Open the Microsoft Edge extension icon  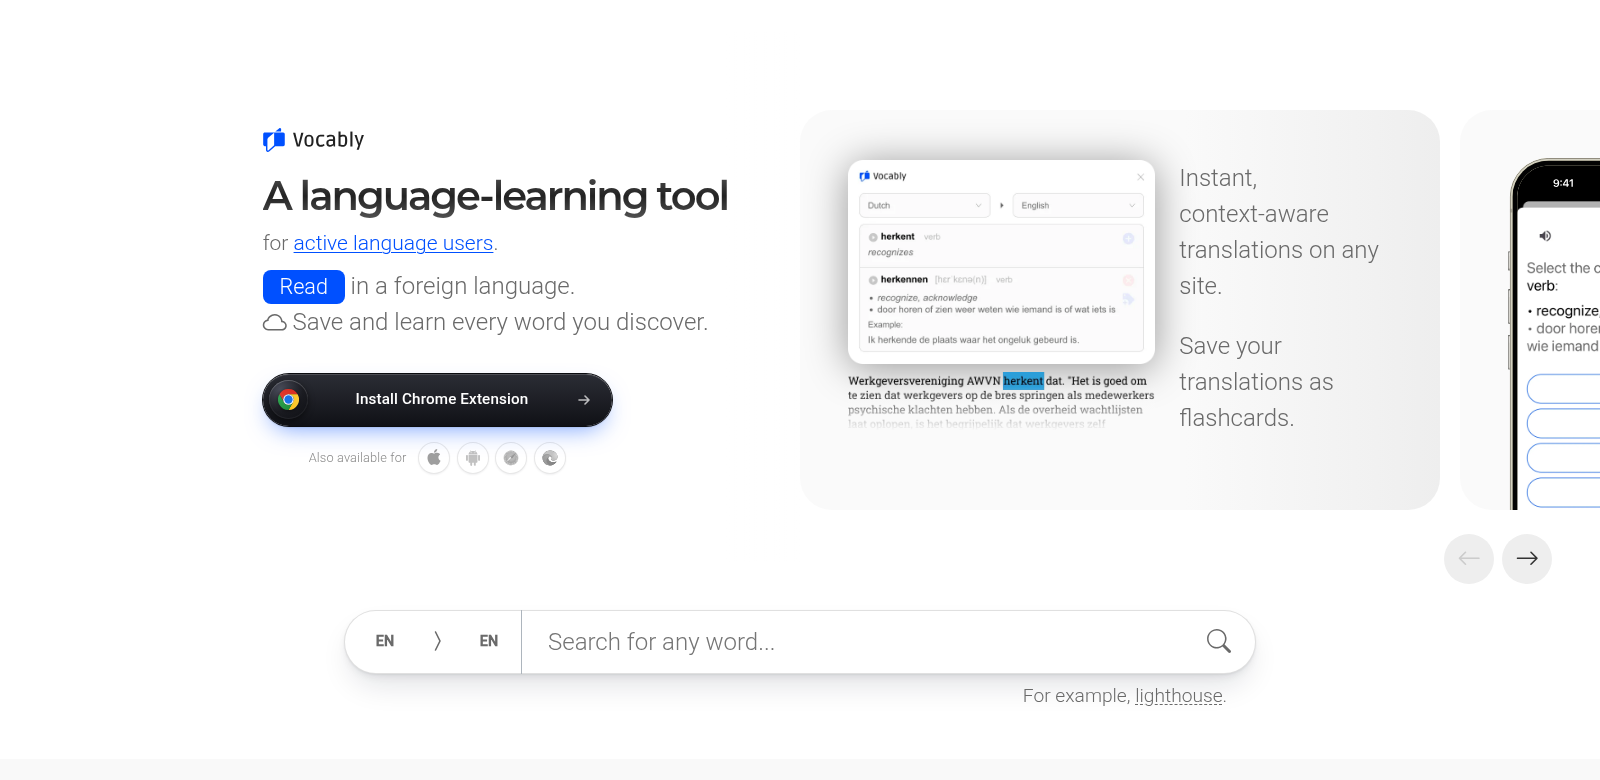(x=550, y=458)
